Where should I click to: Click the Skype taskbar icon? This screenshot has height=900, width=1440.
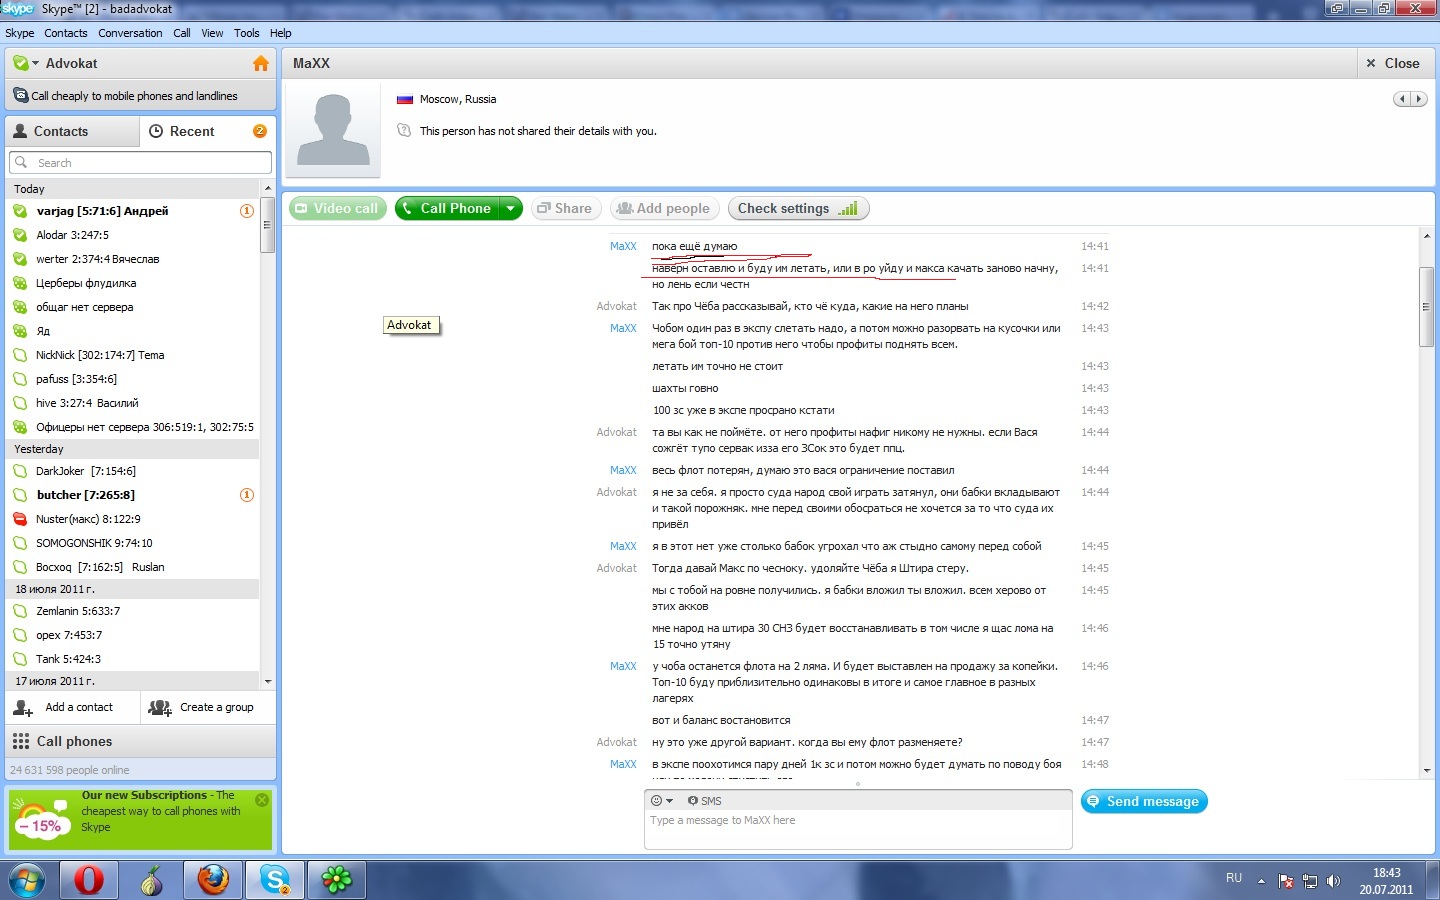click(x=275, y=880)
